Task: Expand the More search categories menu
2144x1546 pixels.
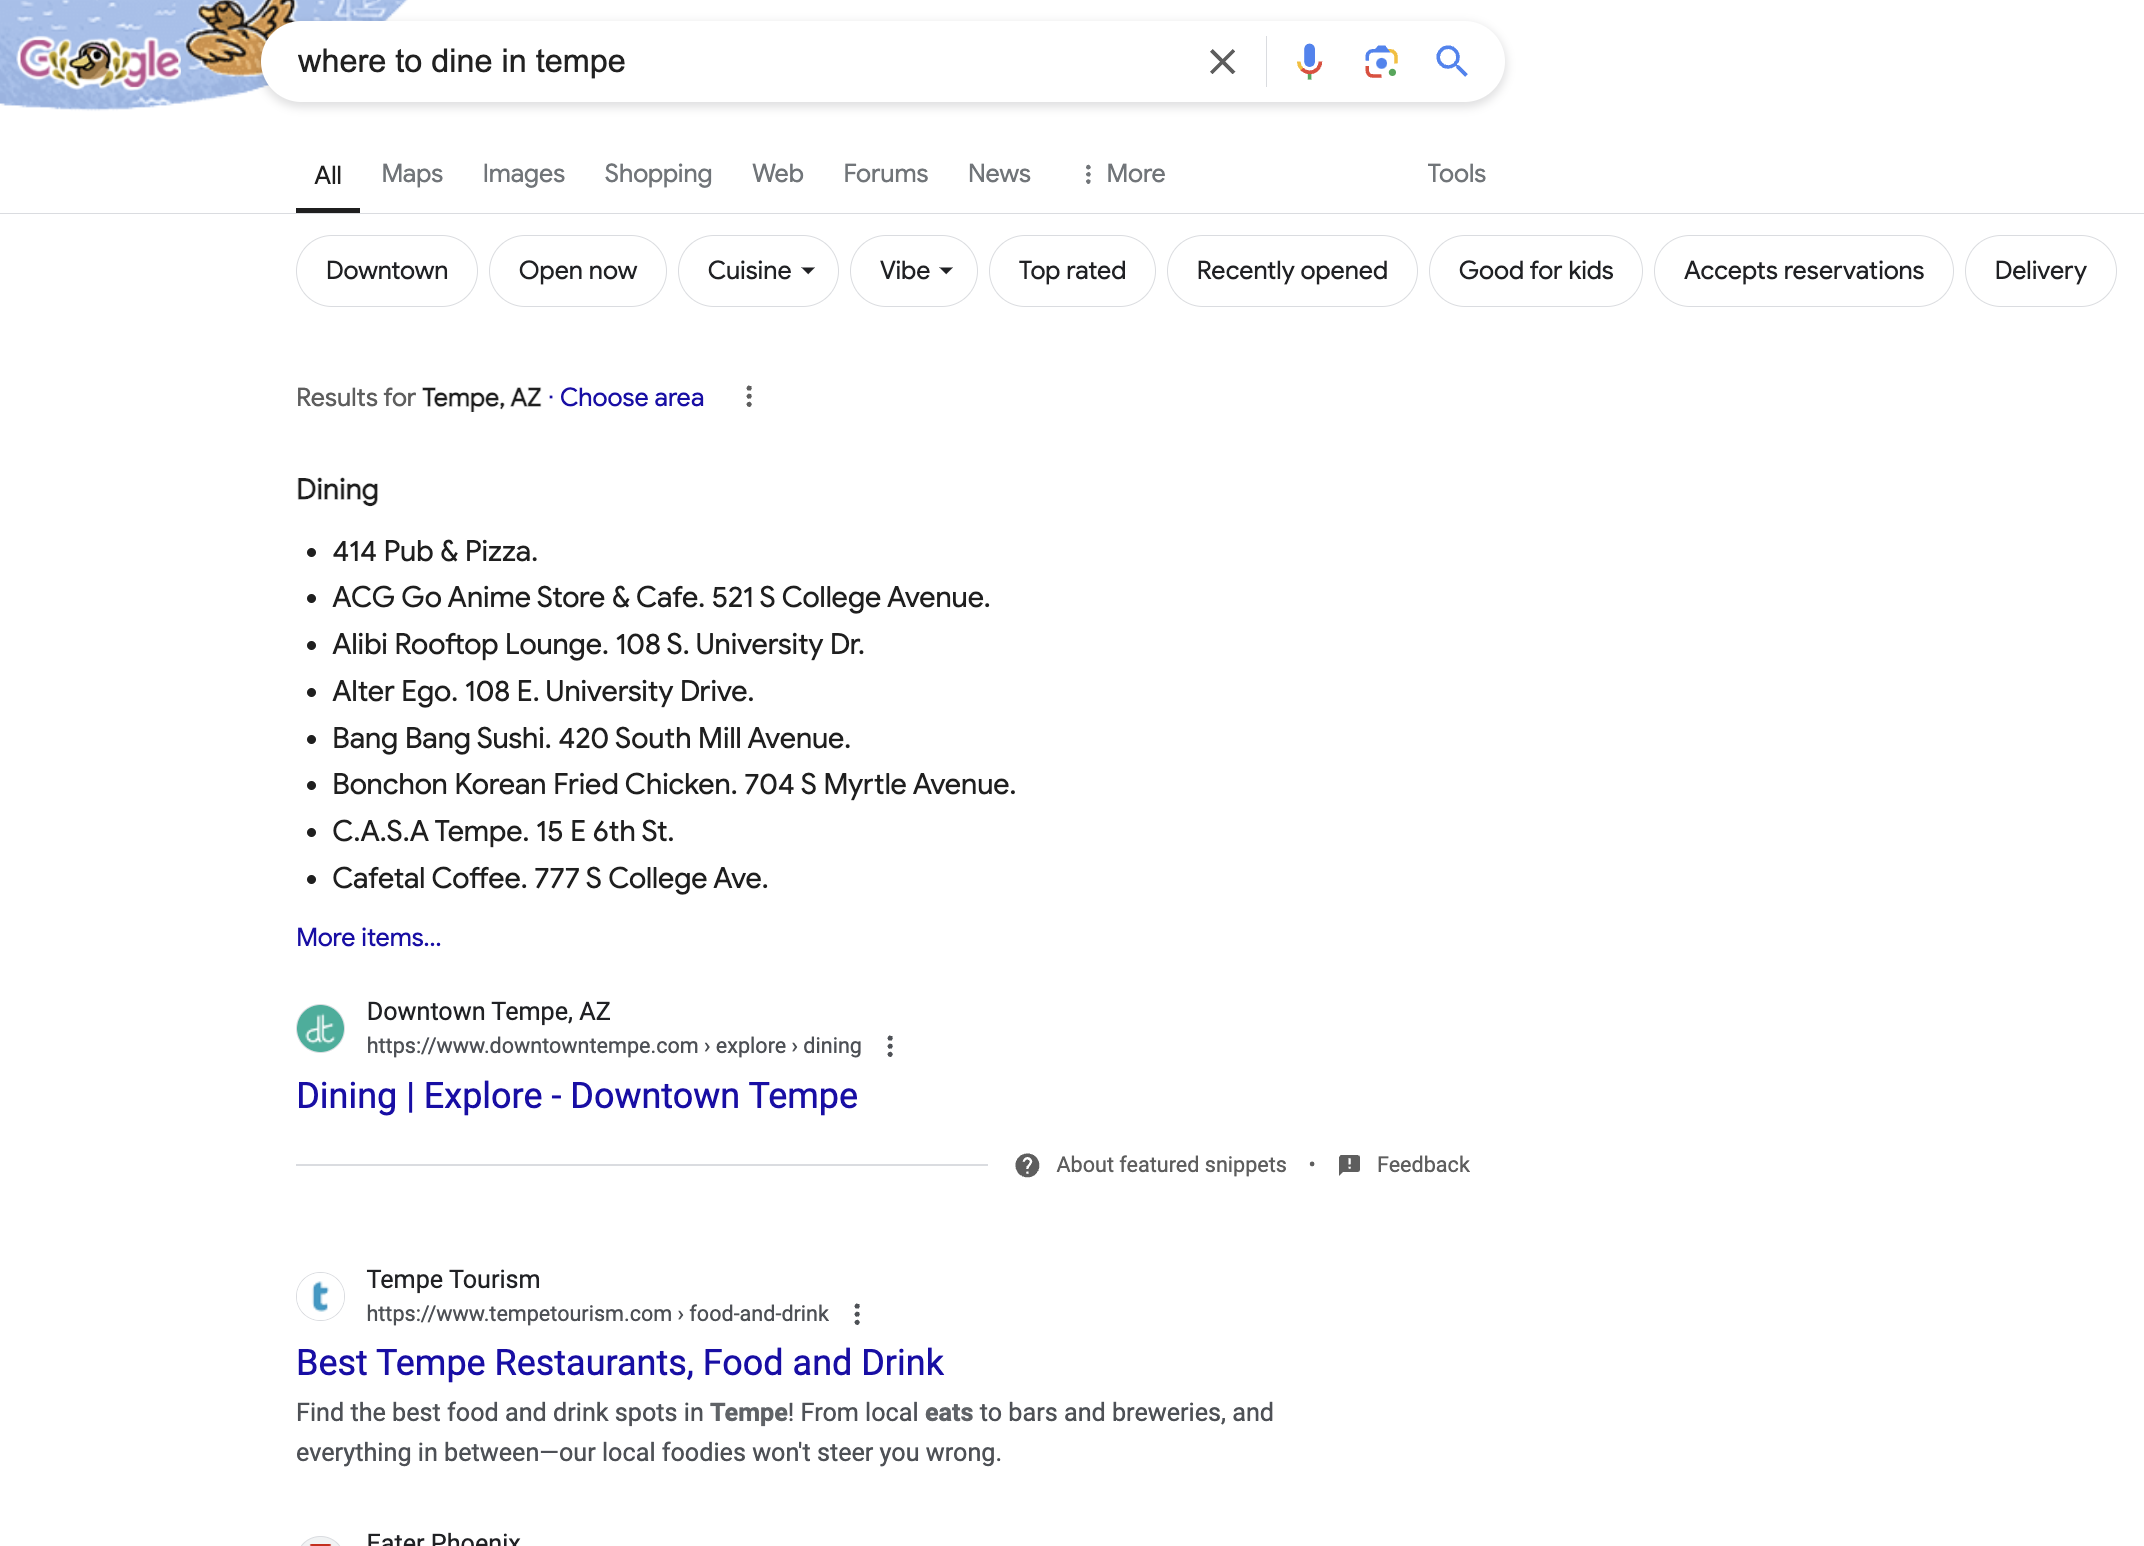Action: (1123, 174)
